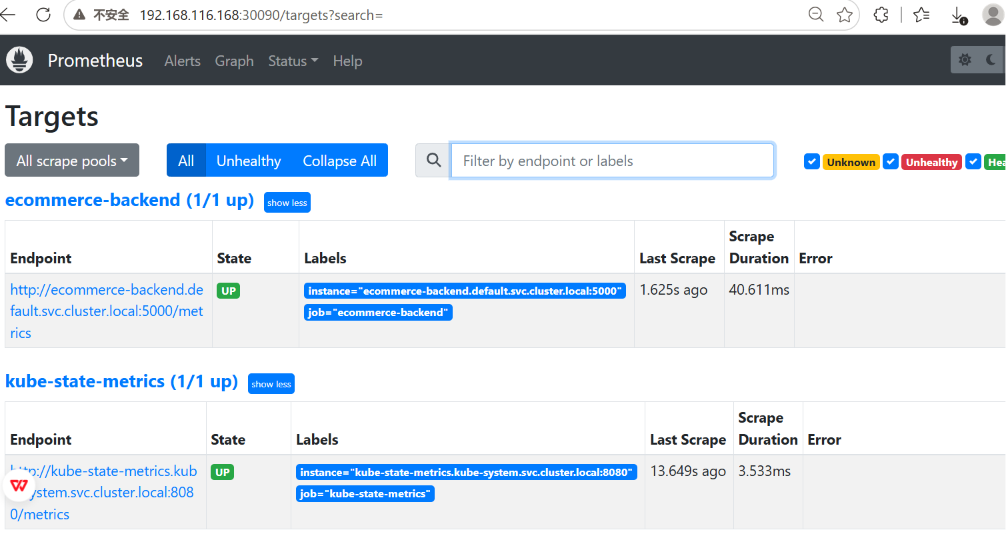Click the gear theme settings icon
This screenshot has height=534, width=1006.
[x=964, y=60]
